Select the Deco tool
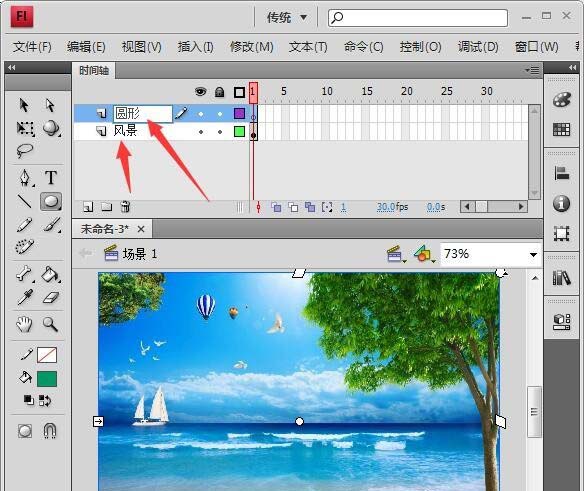 [25, 246]
